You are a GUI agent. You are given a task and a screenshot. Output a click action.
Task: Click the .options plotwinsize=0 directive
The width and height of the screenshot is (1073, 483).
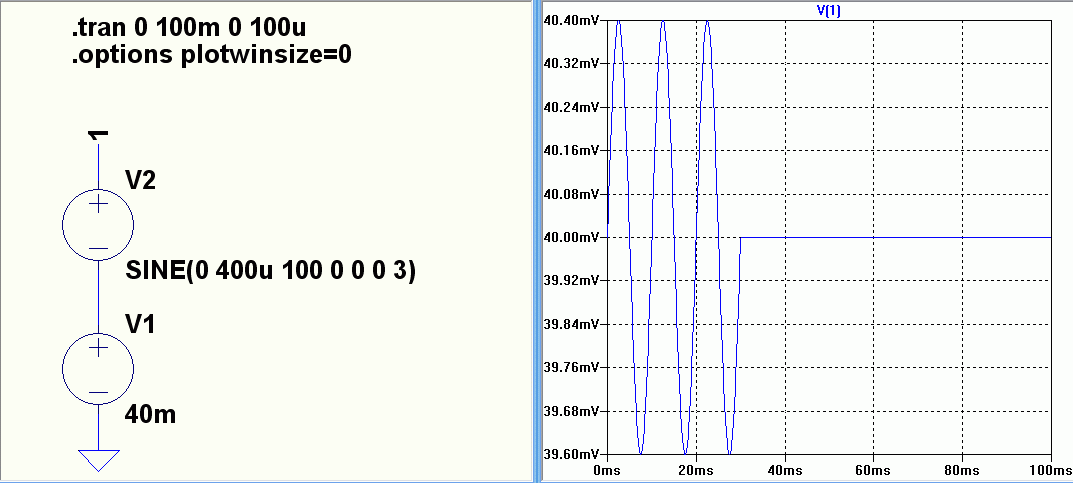pyautogui.click(x=211, y=56)
